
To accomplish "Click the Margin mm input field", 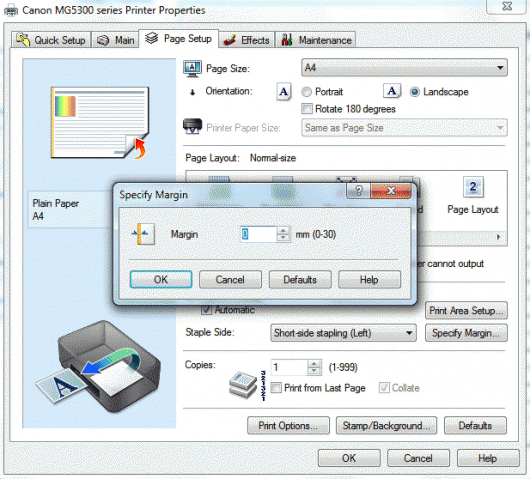I will click(x=258, y=234).
